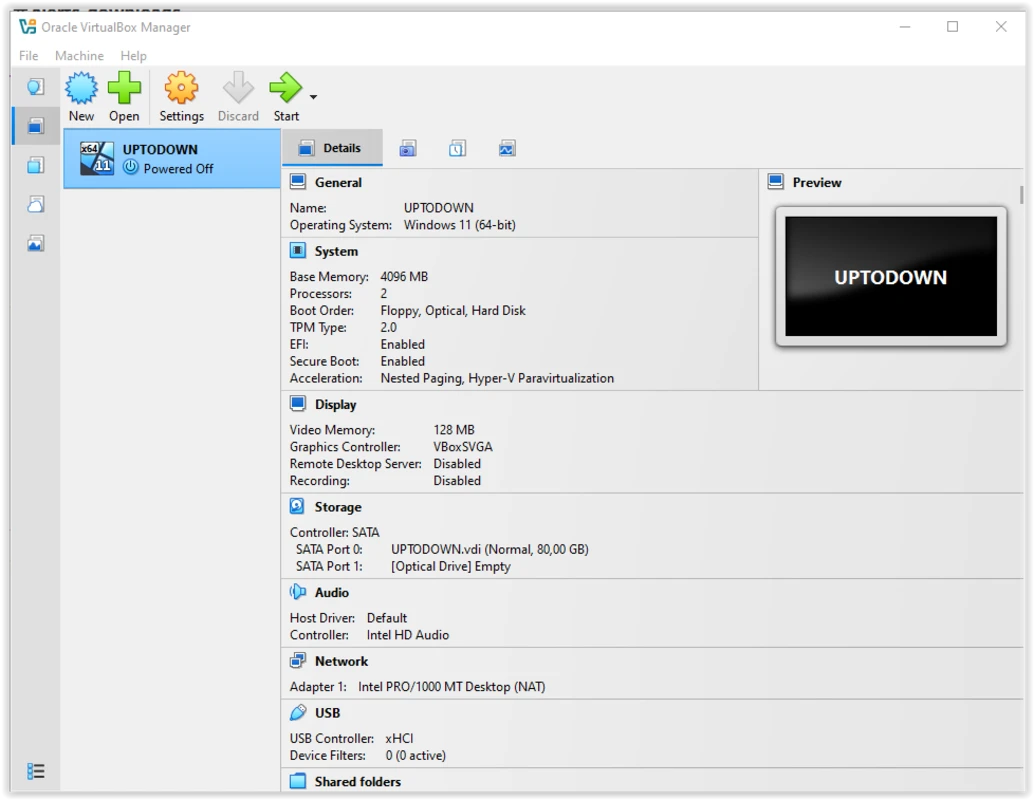Open the Machine menu

coord(79,56)
